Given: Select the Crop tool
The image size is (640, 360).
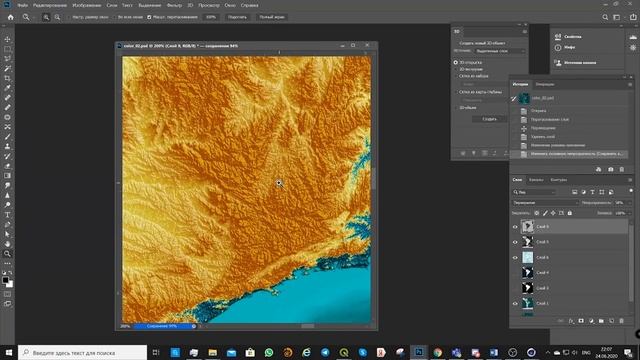Looking at the screenshot, I should 7,78.
